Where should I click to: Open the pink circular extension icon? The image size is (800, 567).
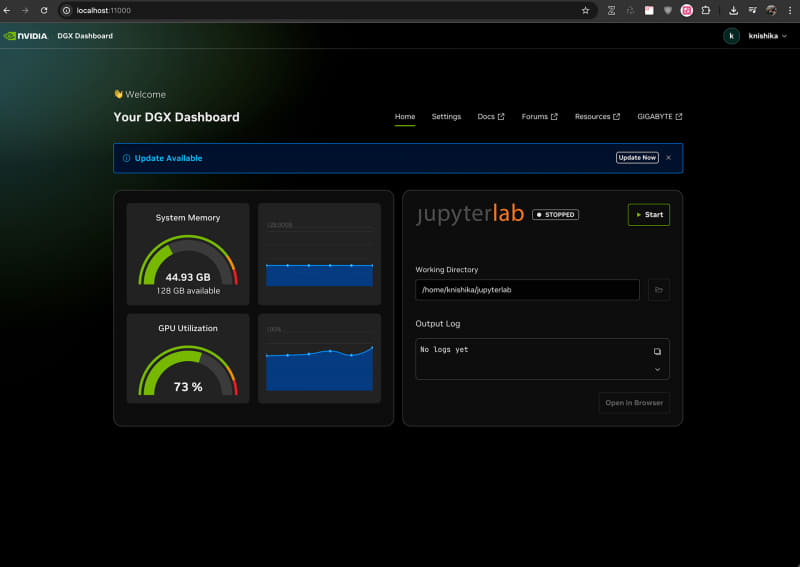point(687,10)
